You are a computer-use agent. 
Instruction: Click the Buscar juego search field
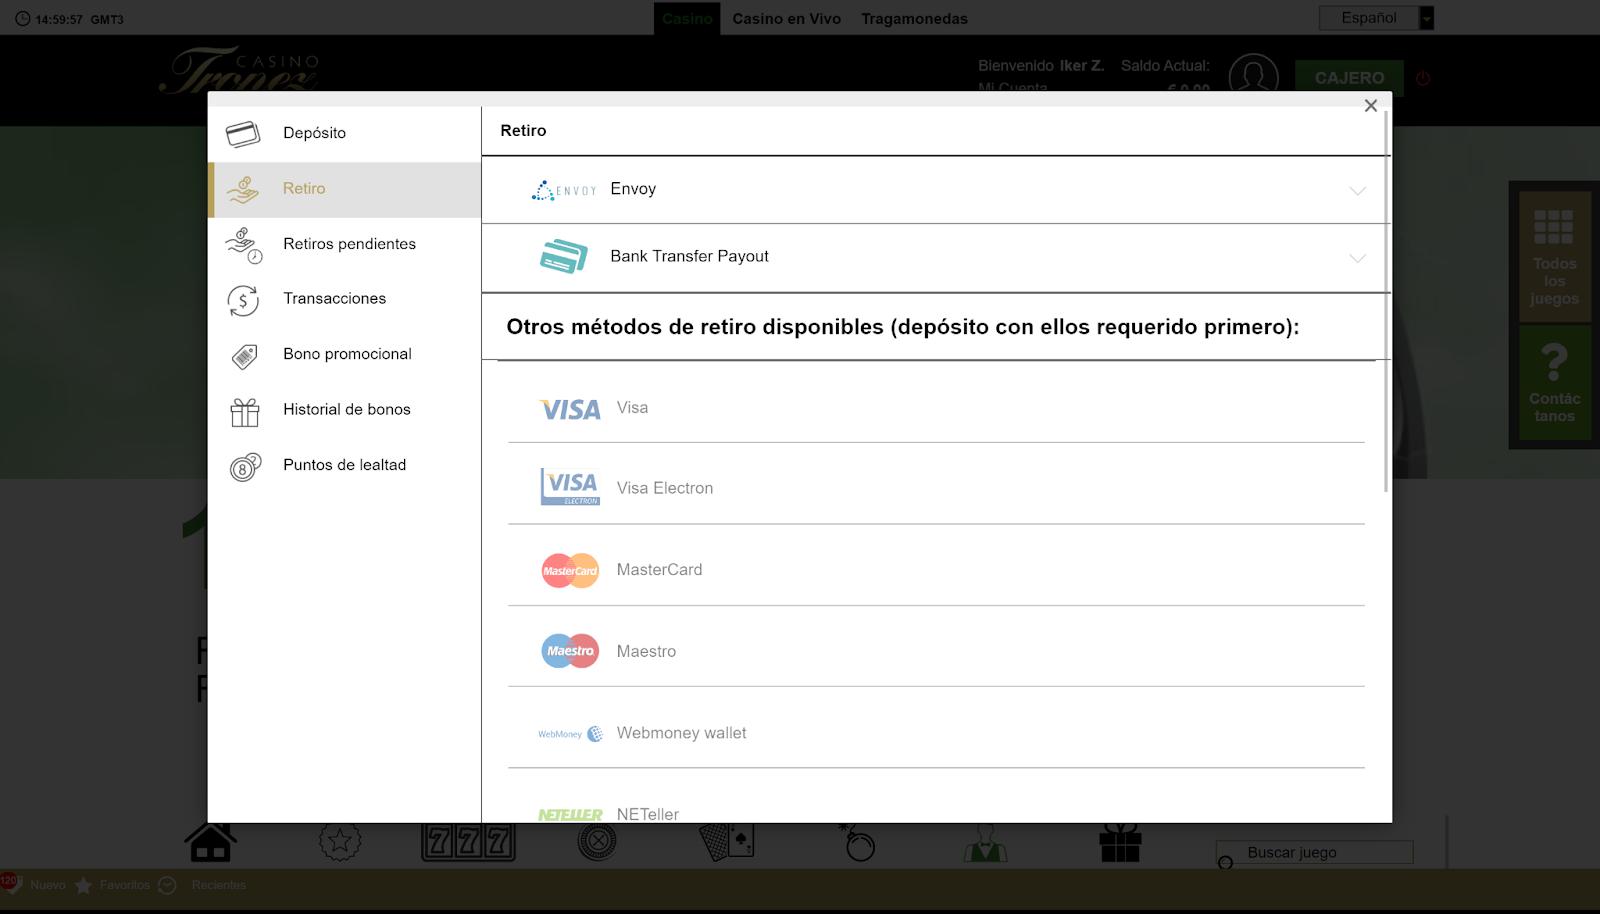[x=1315, y=853]
